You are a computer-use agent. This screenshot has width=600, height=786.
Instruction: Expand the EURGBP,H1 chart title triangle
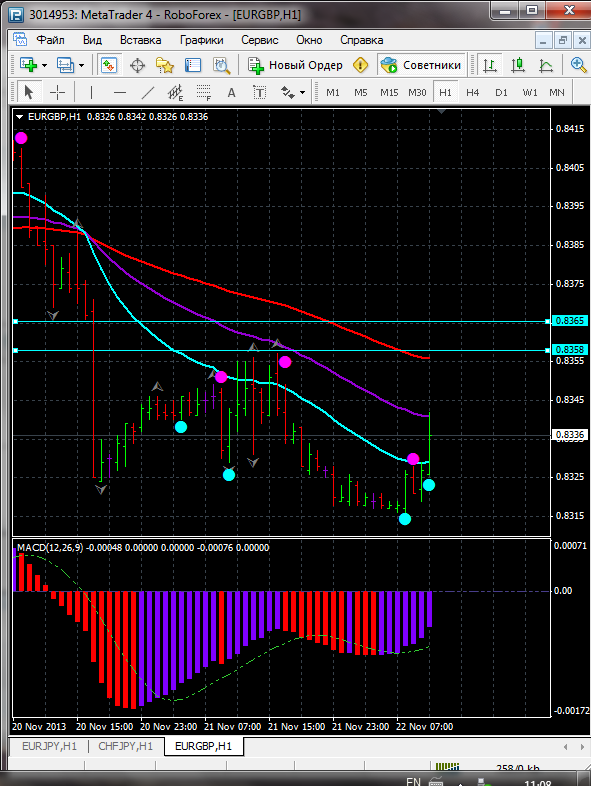point(20,117)
